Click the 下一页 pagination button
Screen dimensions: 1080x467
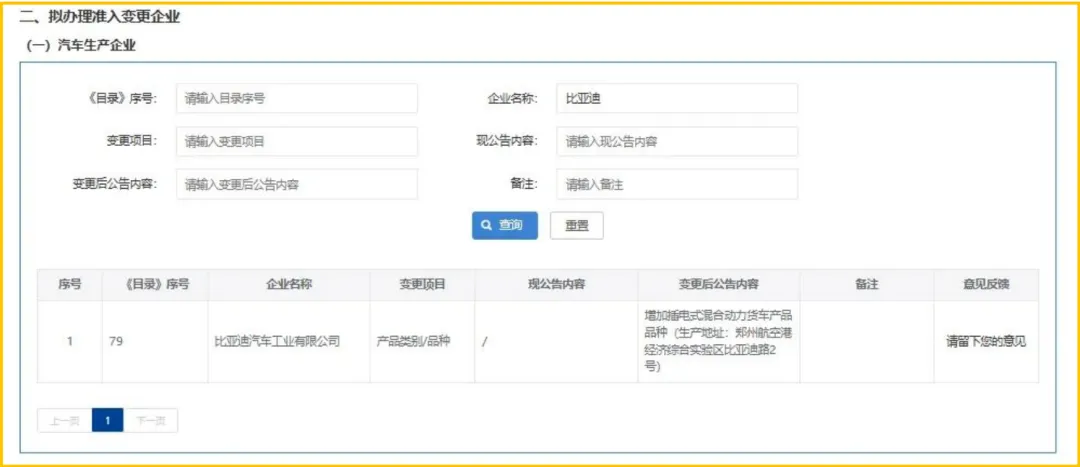click(150, 421)
